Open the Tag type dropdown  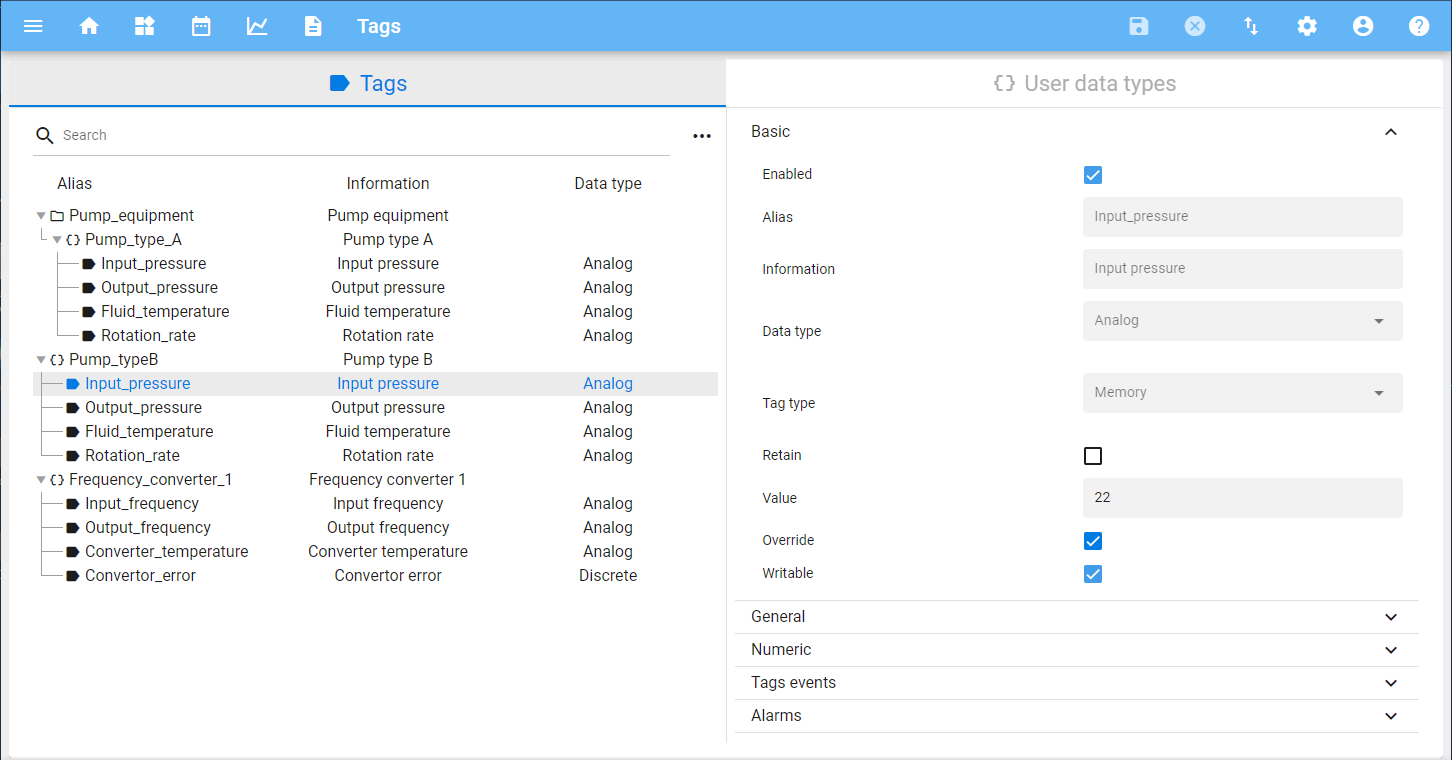tap(1242, 393)
